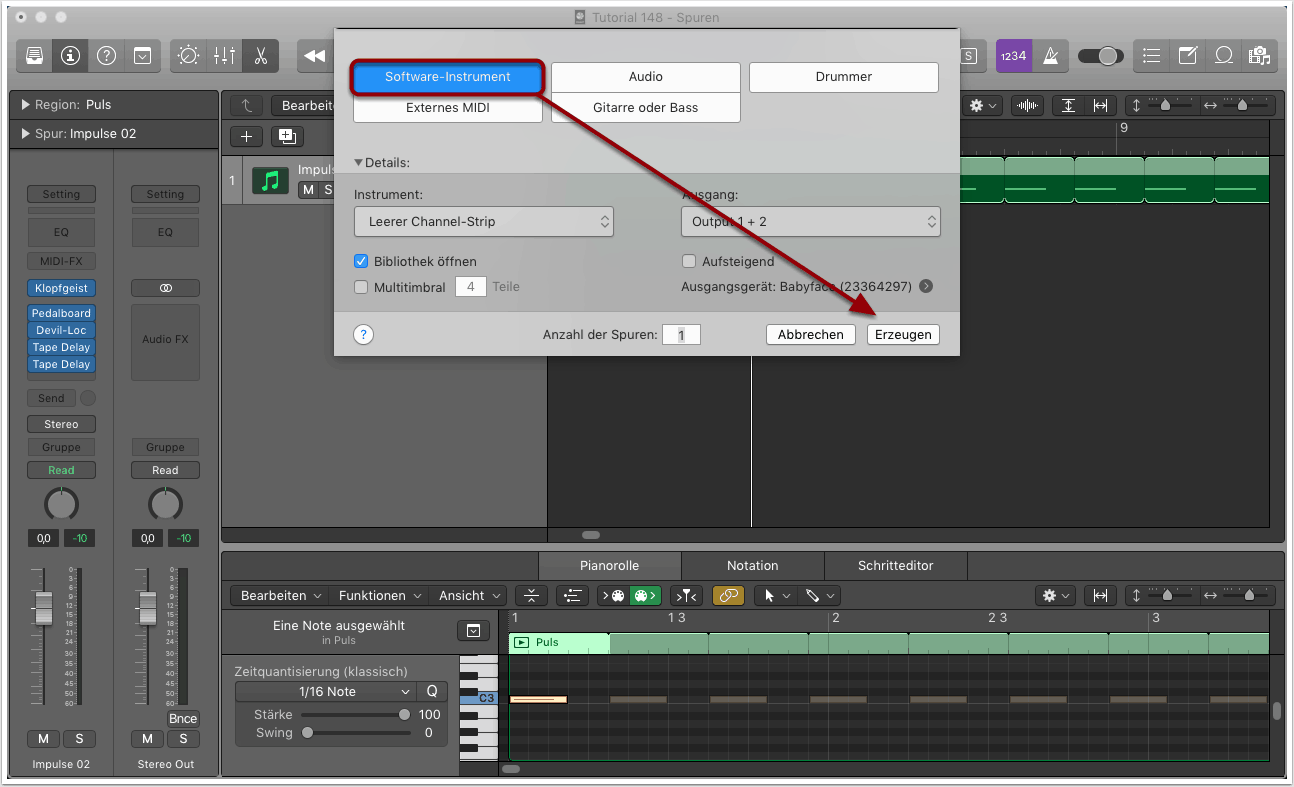Open the Output 1 + 2 dropdown
This screenshot has height=787, width=1294.
tap(810, 221)
